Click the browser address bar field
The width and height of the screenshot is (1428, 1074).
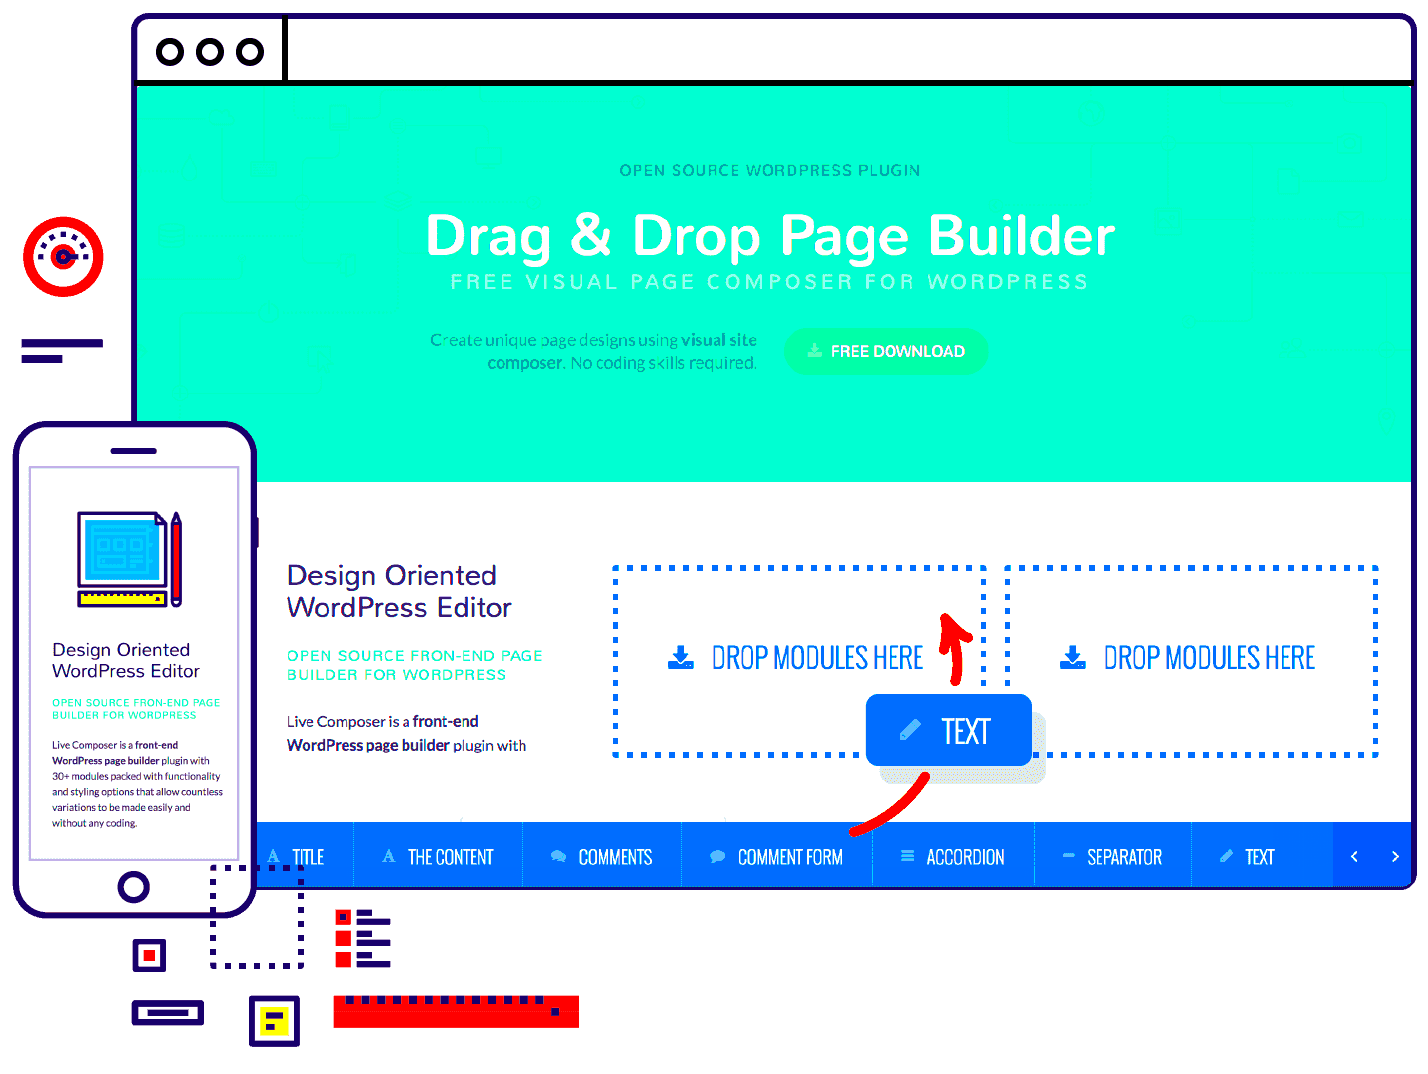pos(848,50)
